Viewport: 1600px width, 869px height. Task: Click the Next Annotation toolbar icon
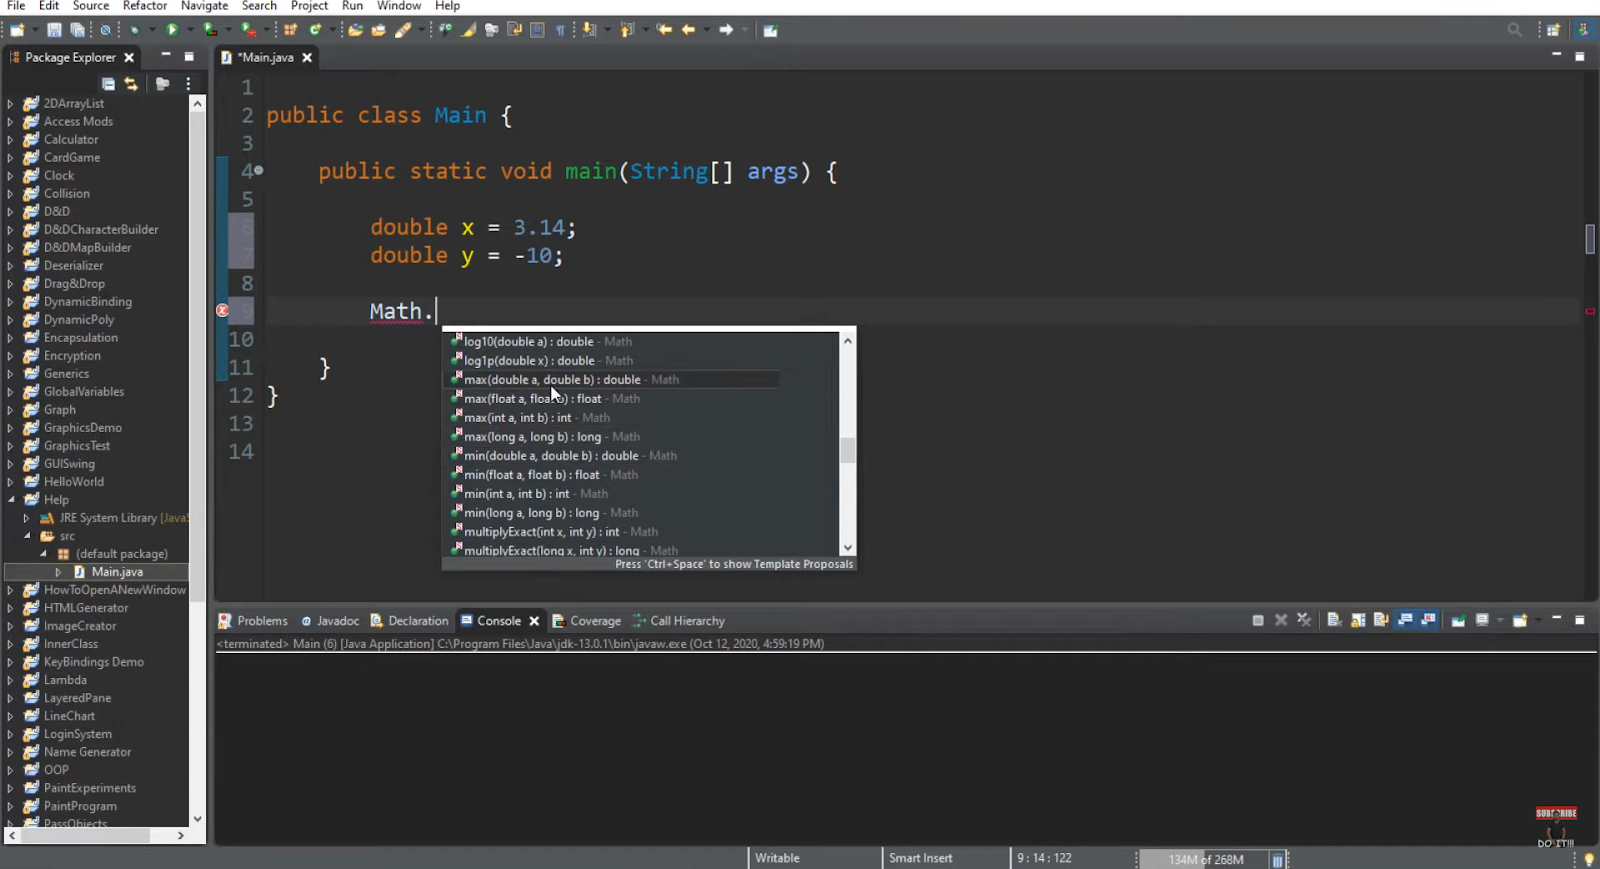pos(589,30)
